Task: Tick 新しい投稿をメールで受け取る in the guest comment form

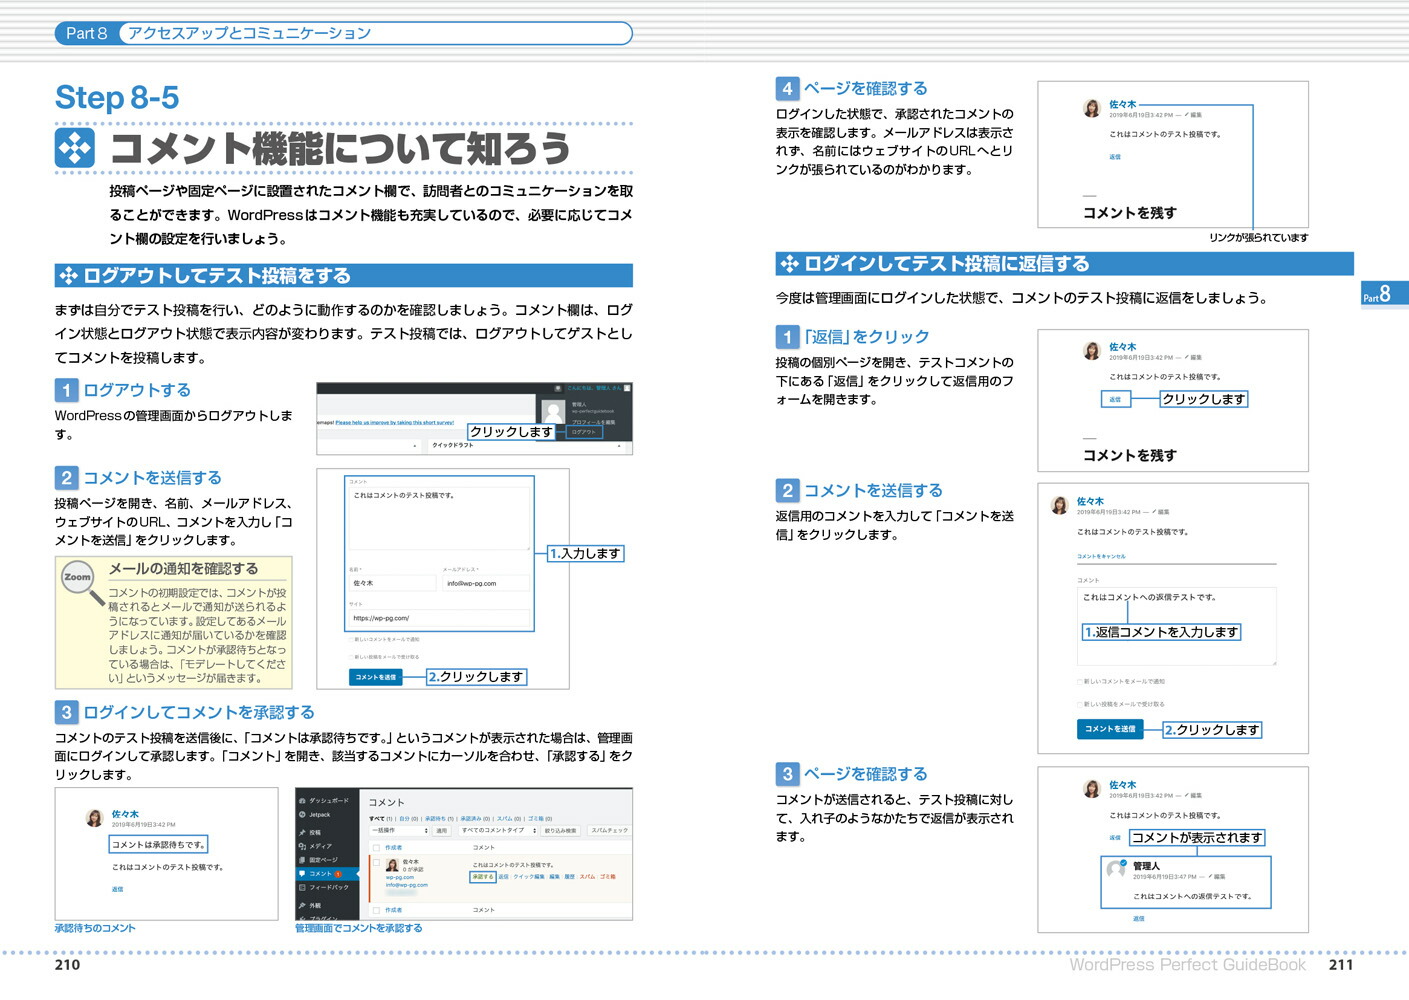Action: (x=351, y=657)
